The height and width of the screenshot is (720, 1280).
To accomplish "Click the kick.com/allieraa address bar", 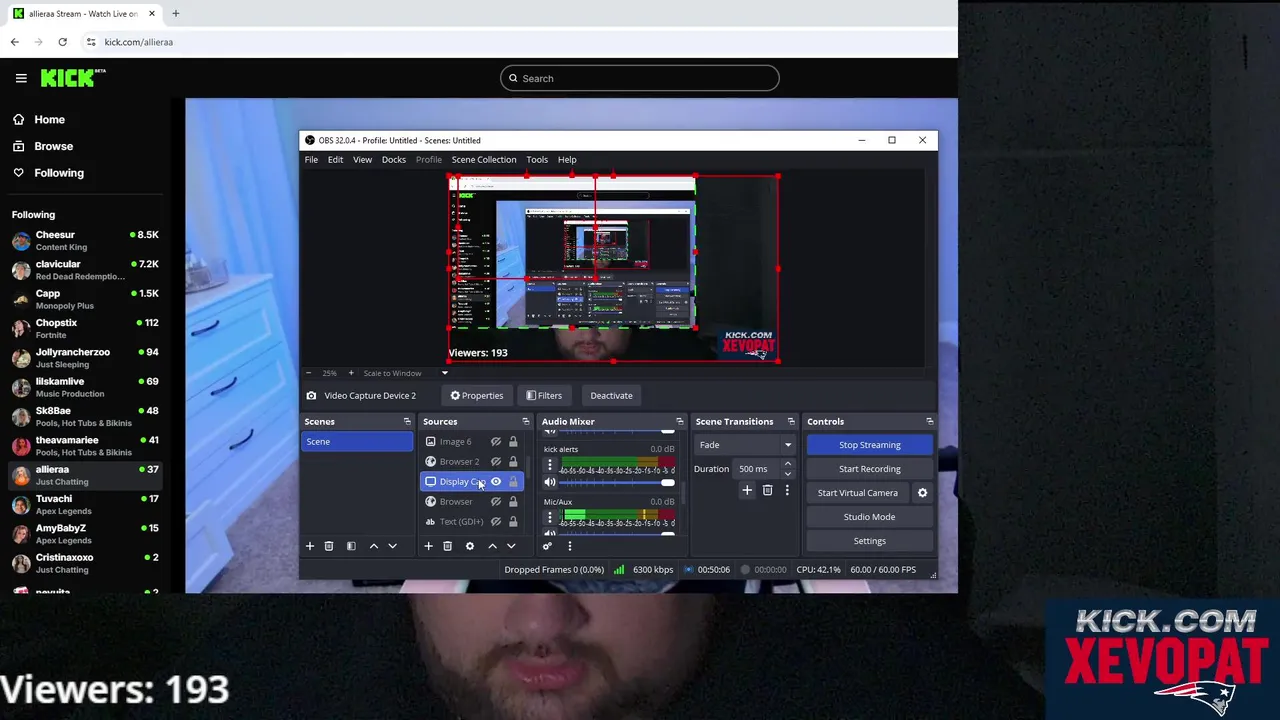I will pos(138,42).
